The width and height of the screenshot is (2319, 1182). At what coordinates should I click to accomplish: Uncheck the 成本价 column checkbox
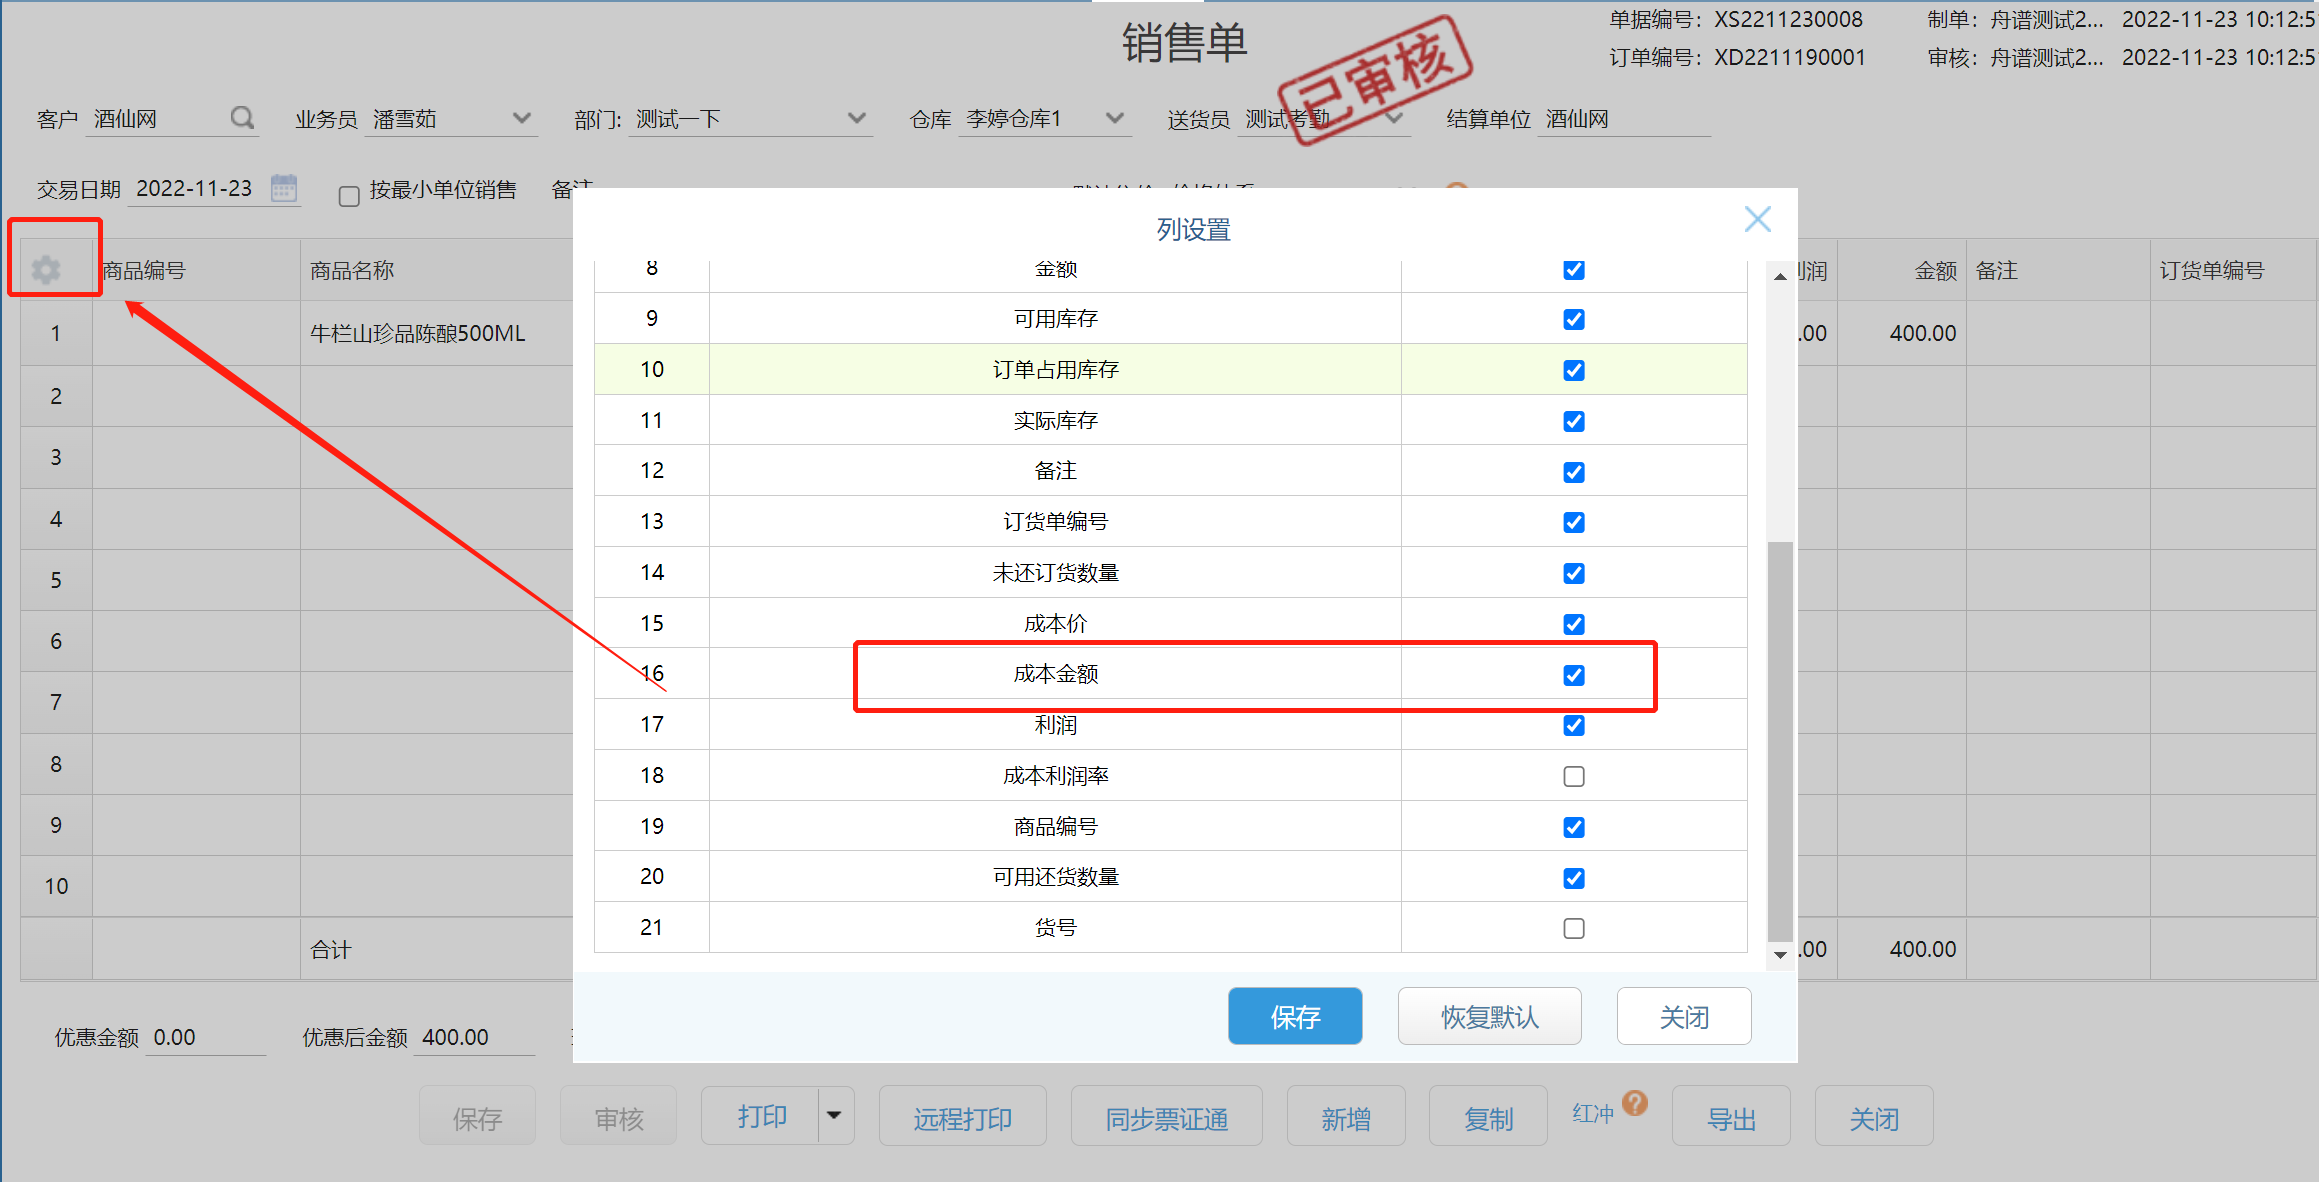(x=1574, y=624)
